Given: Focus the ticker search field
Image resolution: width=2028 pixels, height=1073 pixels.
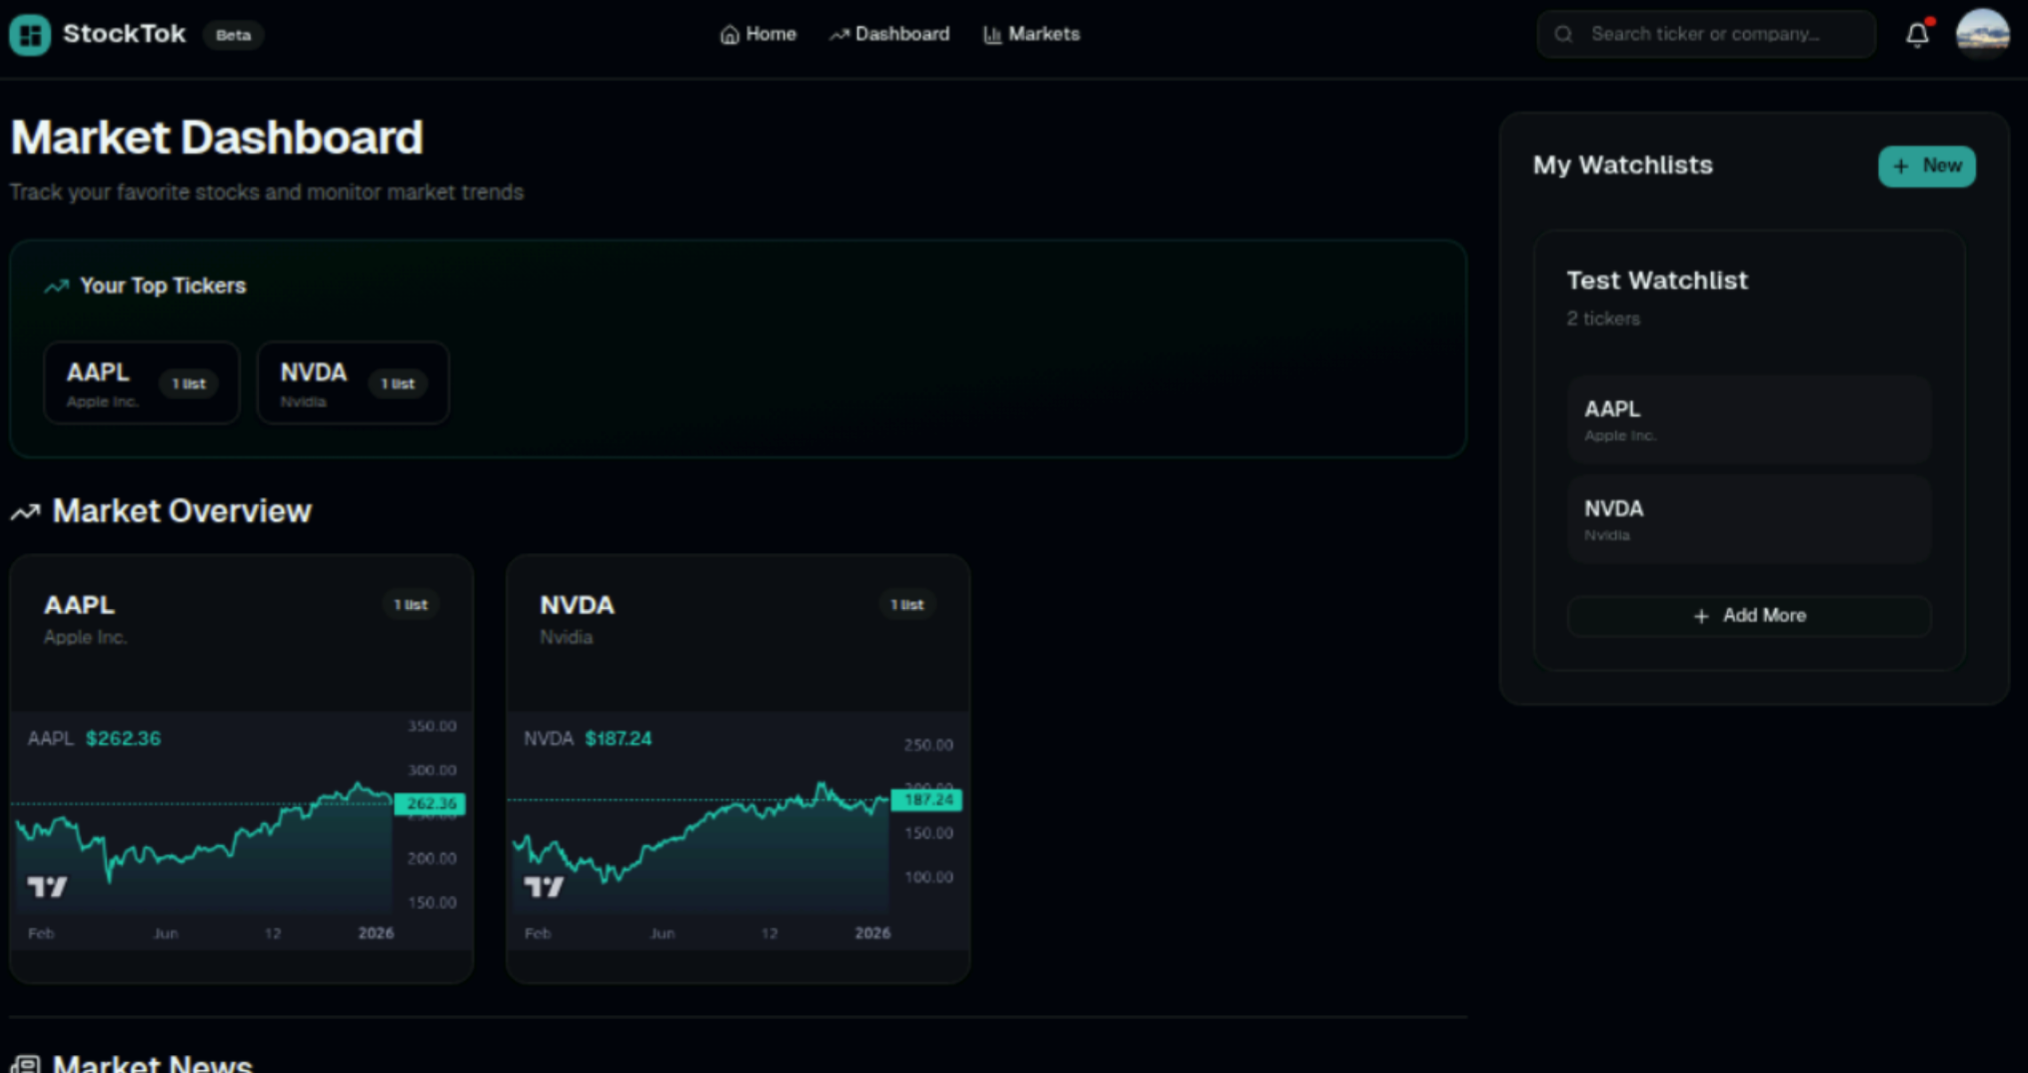Looking at the screenshot, I should pyautogui.click(x=1706, y=35).
